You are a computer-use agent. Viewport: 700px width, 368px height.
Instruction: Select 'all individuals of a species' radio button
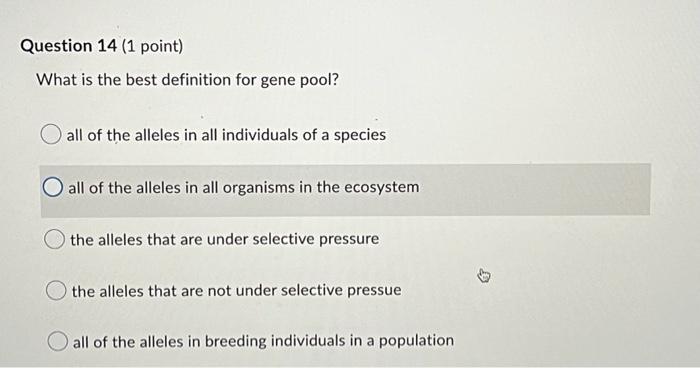(x=51, y=134)
